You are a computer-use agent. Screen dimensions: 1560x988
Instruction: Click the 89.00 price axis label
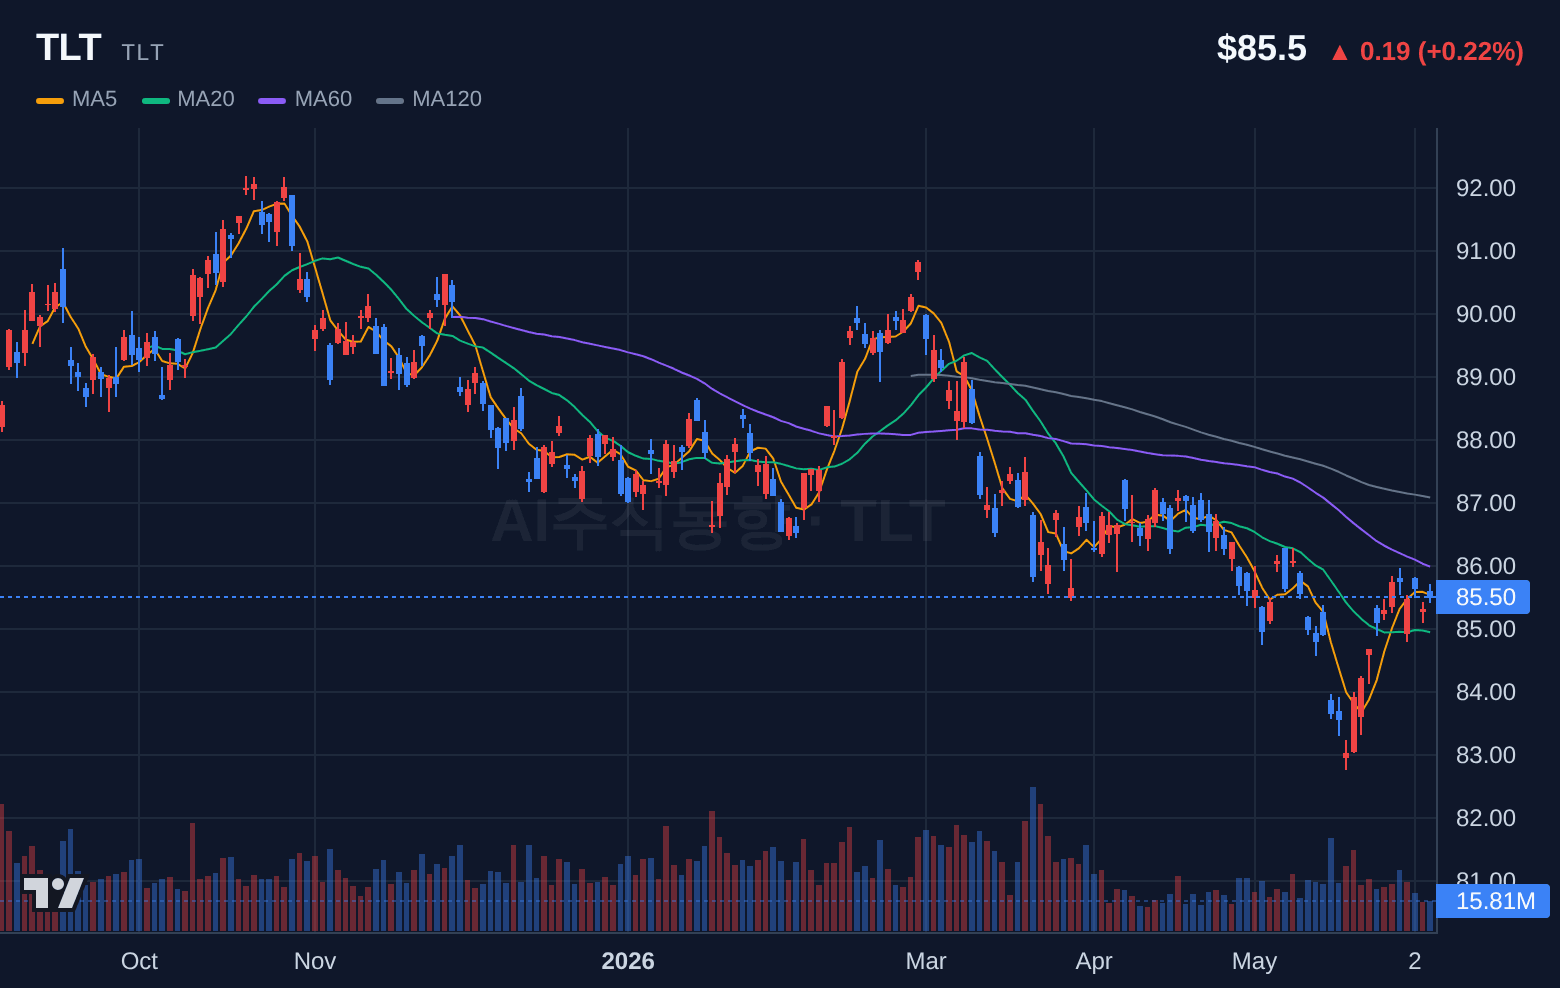(x=1486, y=377)
